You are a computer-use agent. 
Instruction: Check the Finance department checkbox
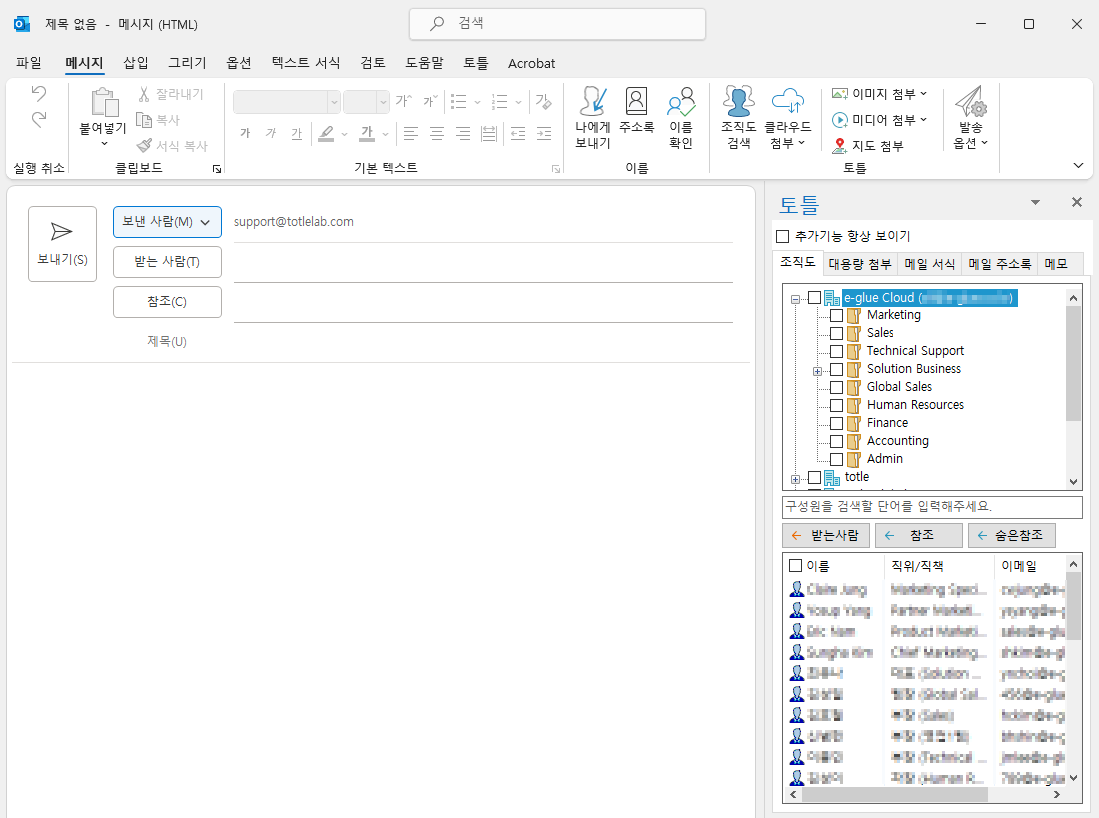[x=836, y=423]
